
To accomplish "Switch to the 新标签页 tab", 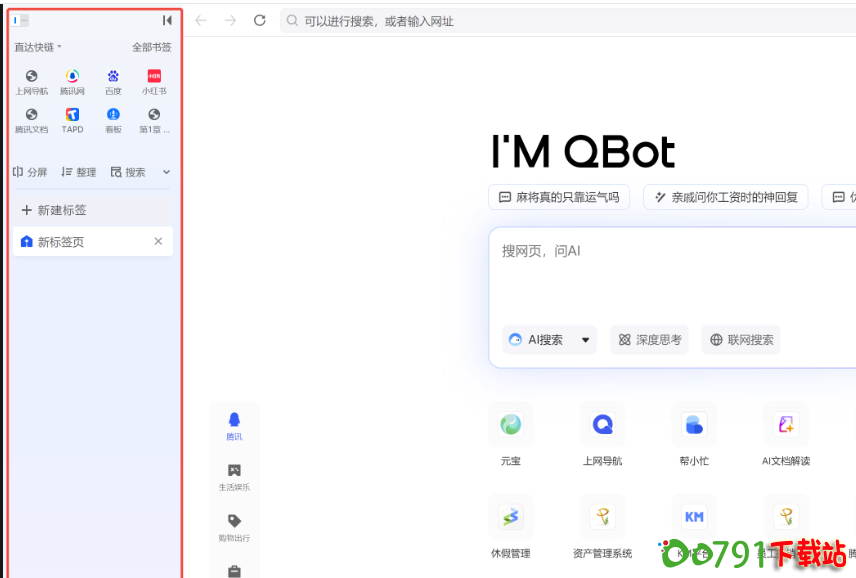I will tap(80, 242).
